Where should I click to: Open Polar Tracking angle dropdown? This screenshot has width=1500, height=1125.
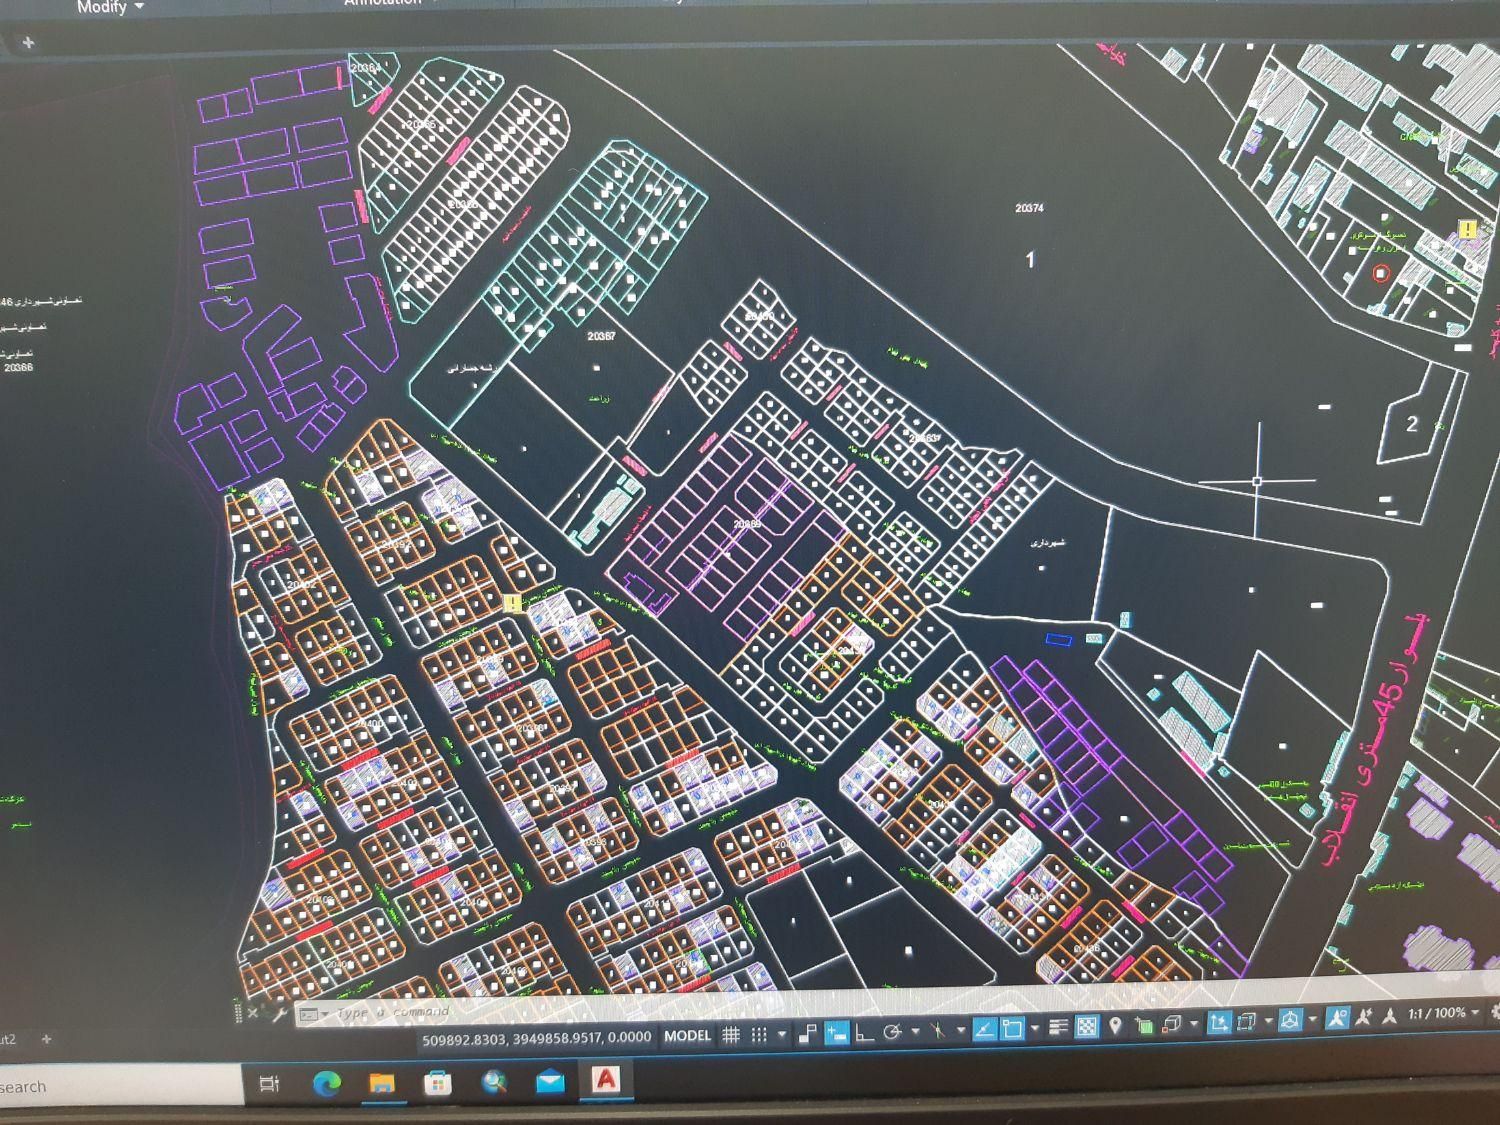click(x=914, y=1031)
